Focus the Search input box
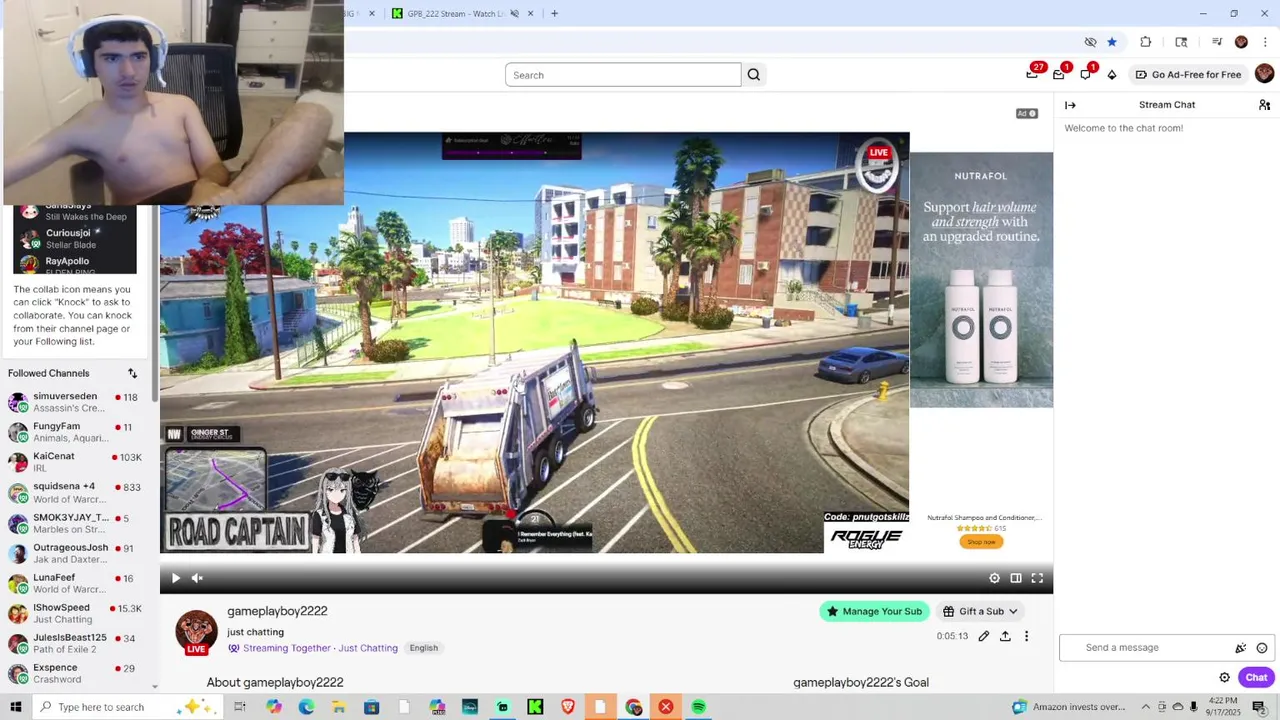1280x720 pixels. pyautogui.click(x=623, y=75)
